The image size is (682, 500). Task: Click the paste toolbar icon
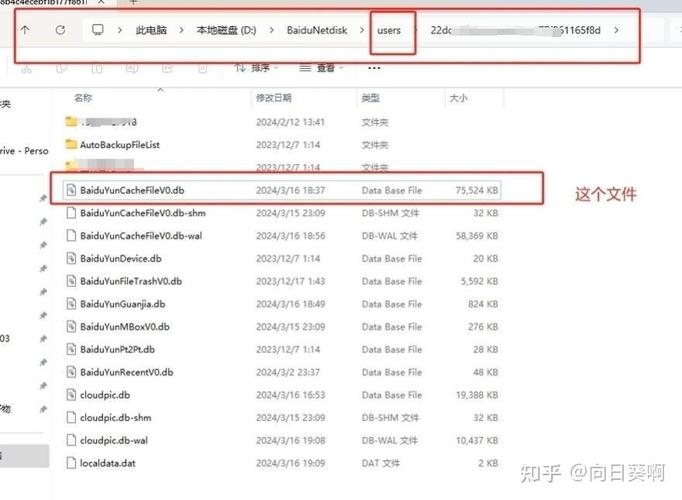coord(97,68)
